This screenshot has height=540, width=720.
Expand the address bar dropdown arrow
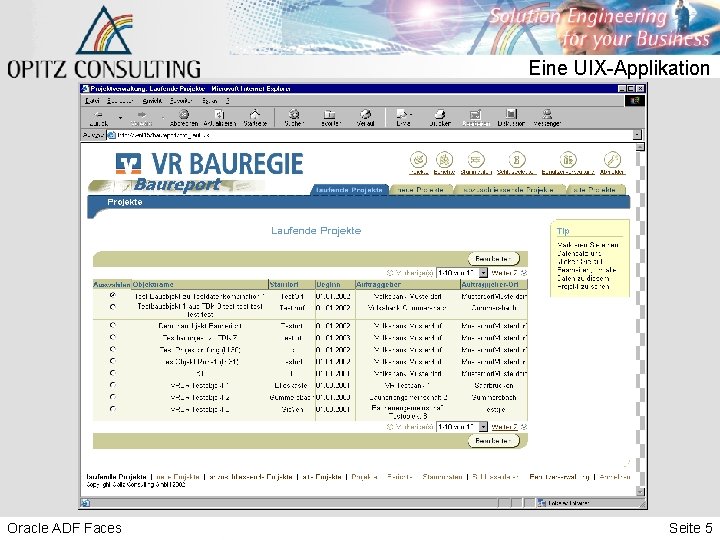[637, 135]
